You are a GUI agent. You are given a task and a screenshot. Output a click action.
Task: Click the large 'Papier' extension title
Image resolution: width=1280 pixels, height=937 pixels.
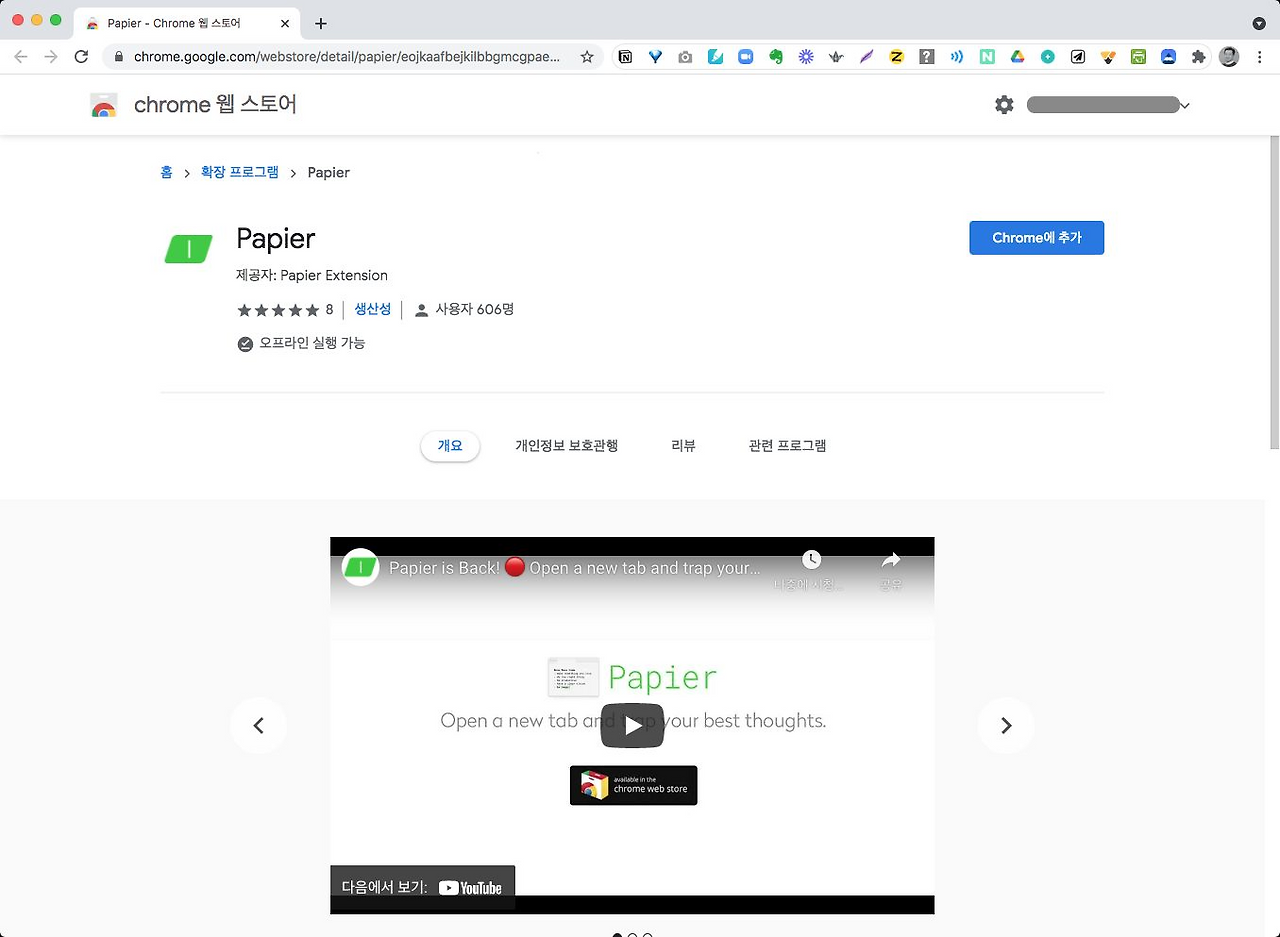[x=276, y=239]
